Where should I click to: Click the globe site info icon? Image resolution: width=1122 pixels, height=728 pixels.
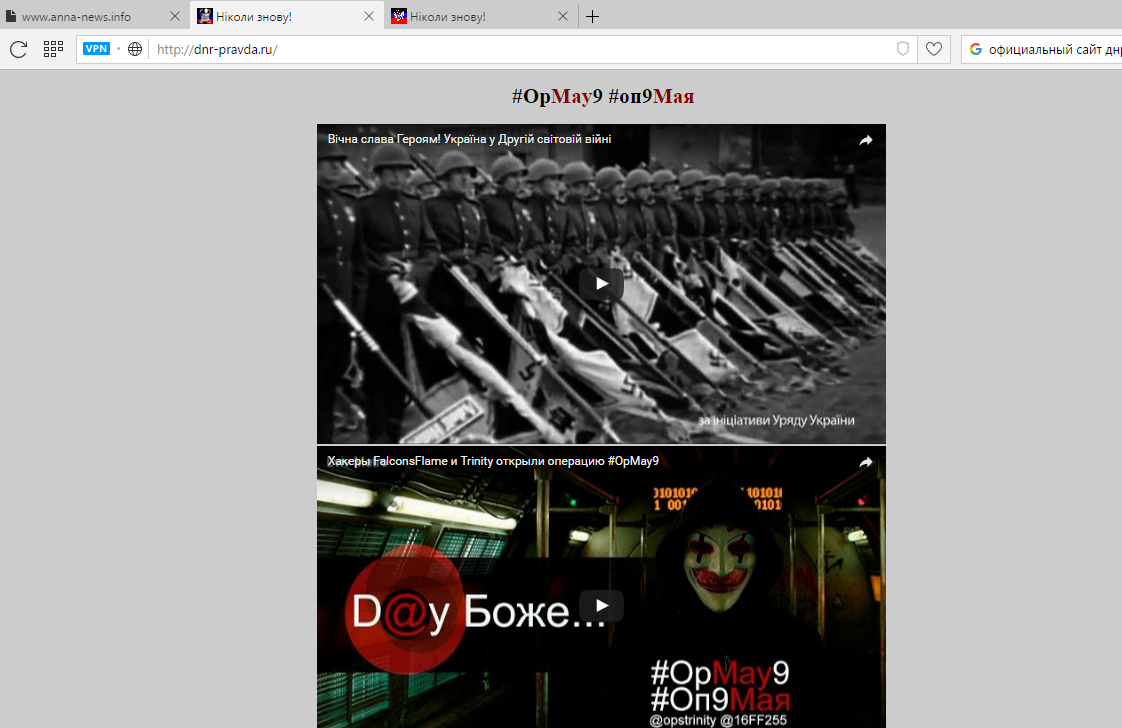coord(135,49)
